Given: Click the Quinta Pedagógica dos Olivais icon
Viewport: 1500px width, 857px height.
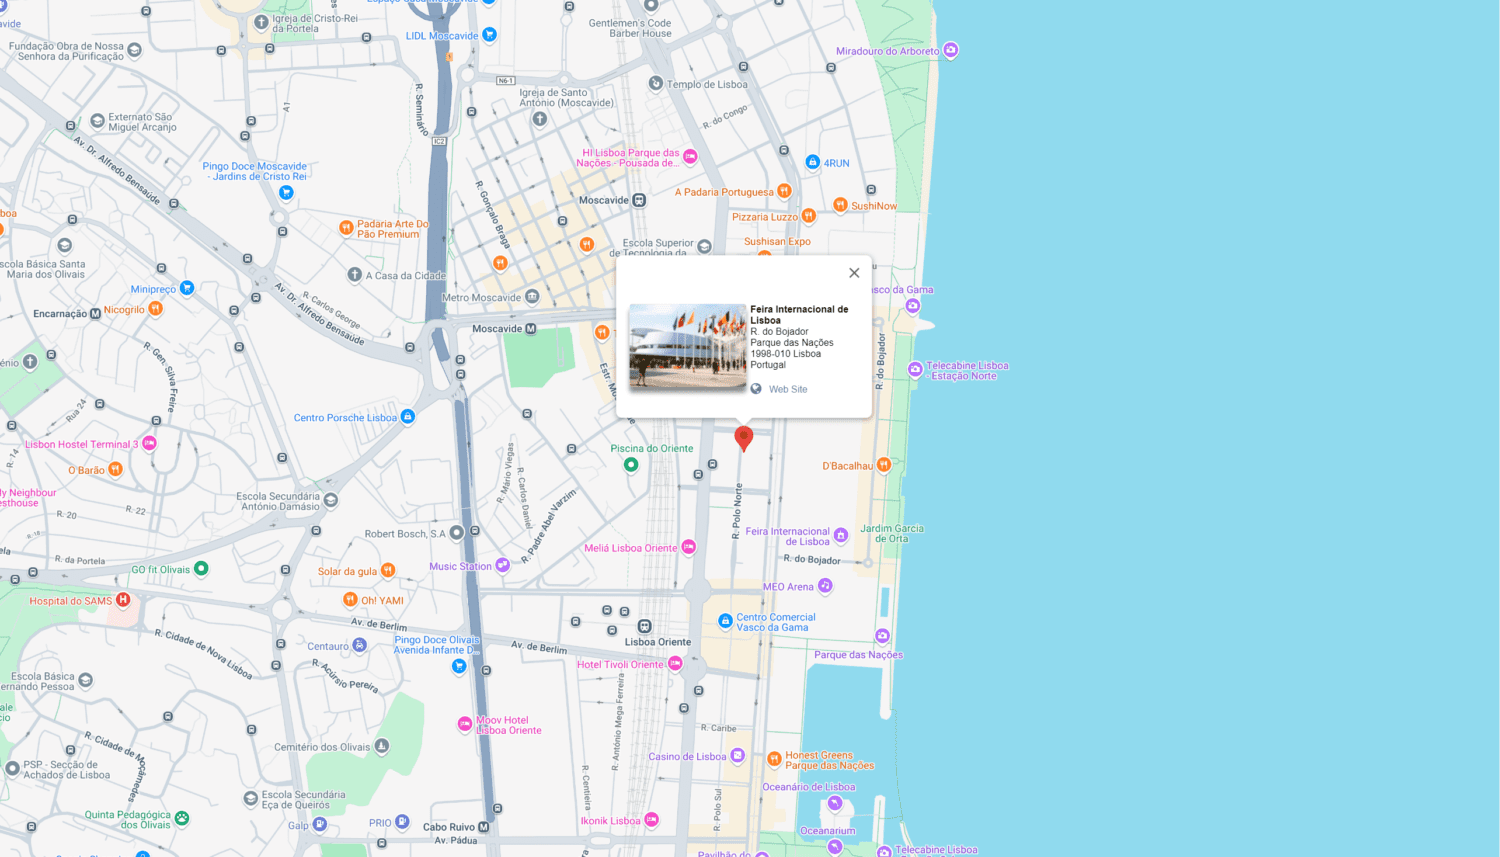Looking at the screenshot, I should click(x=182, y=818).
